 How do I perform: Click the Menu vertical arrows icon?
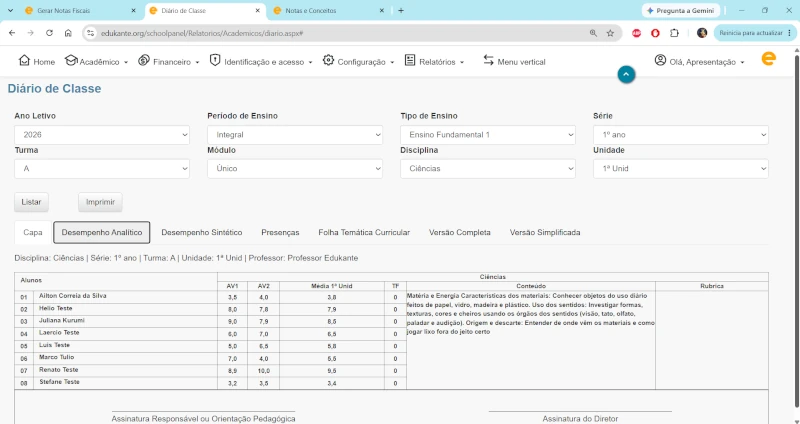tap(488, 60)
